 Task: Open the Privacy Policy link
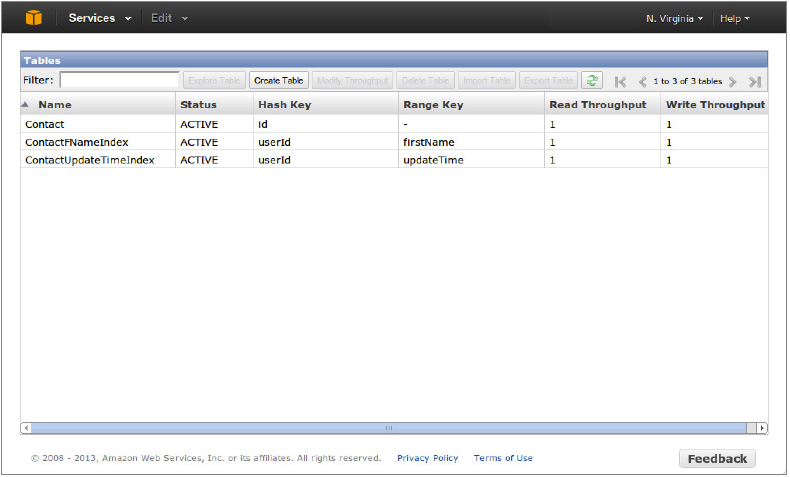click(x=427, y=458)
